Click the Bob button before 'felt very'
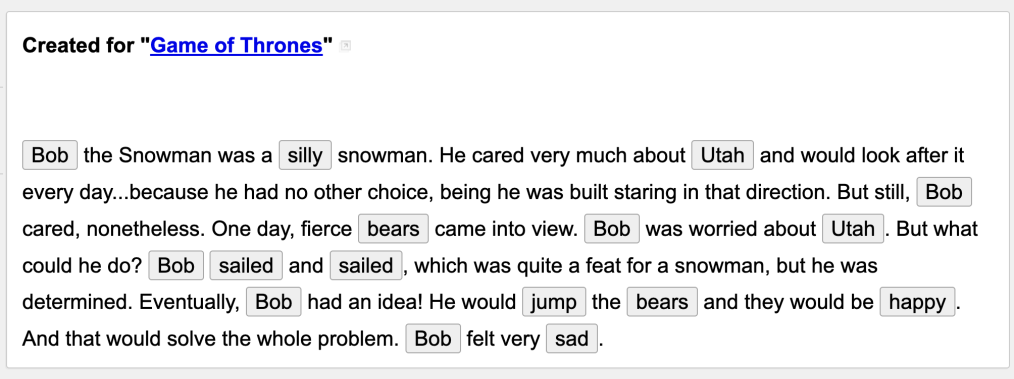Image resolution: width=1014 pixels, height=379 pixels. [433, 339]
